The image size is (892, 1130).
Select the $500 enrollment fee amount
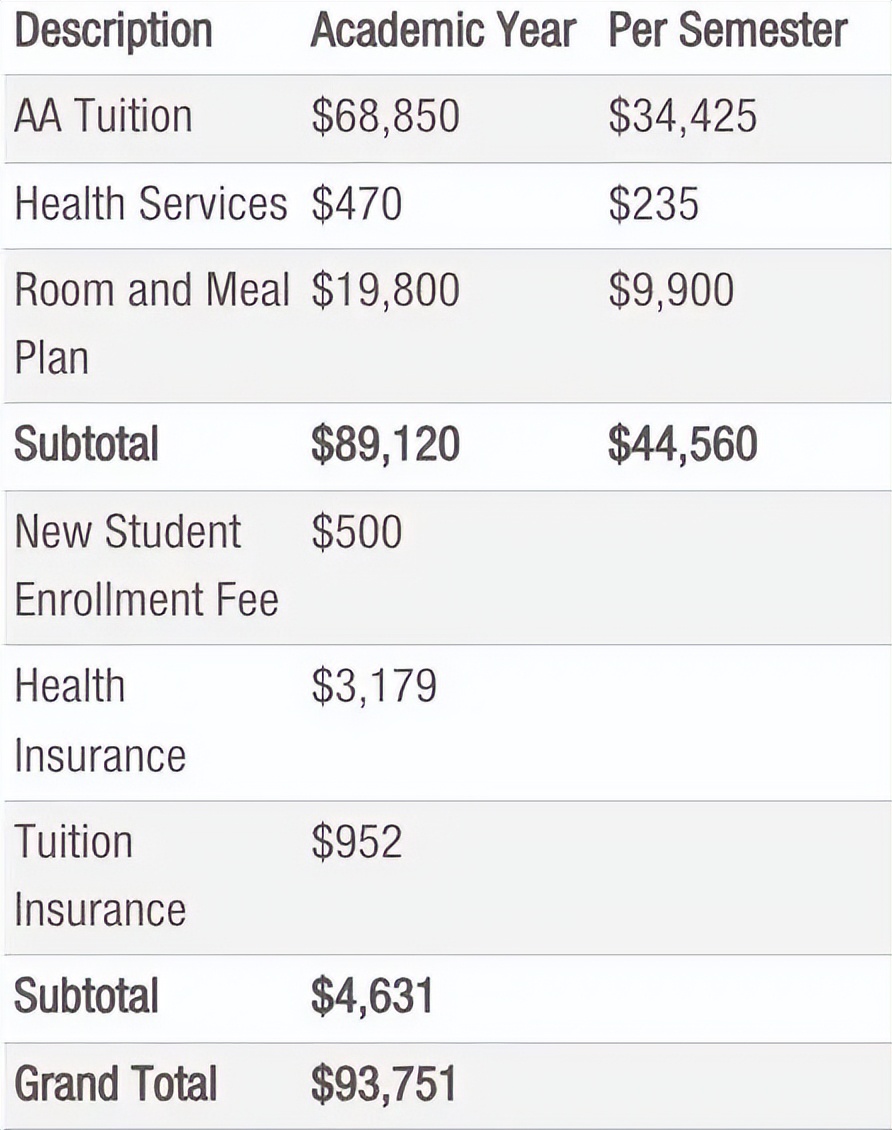click(356, 532)
